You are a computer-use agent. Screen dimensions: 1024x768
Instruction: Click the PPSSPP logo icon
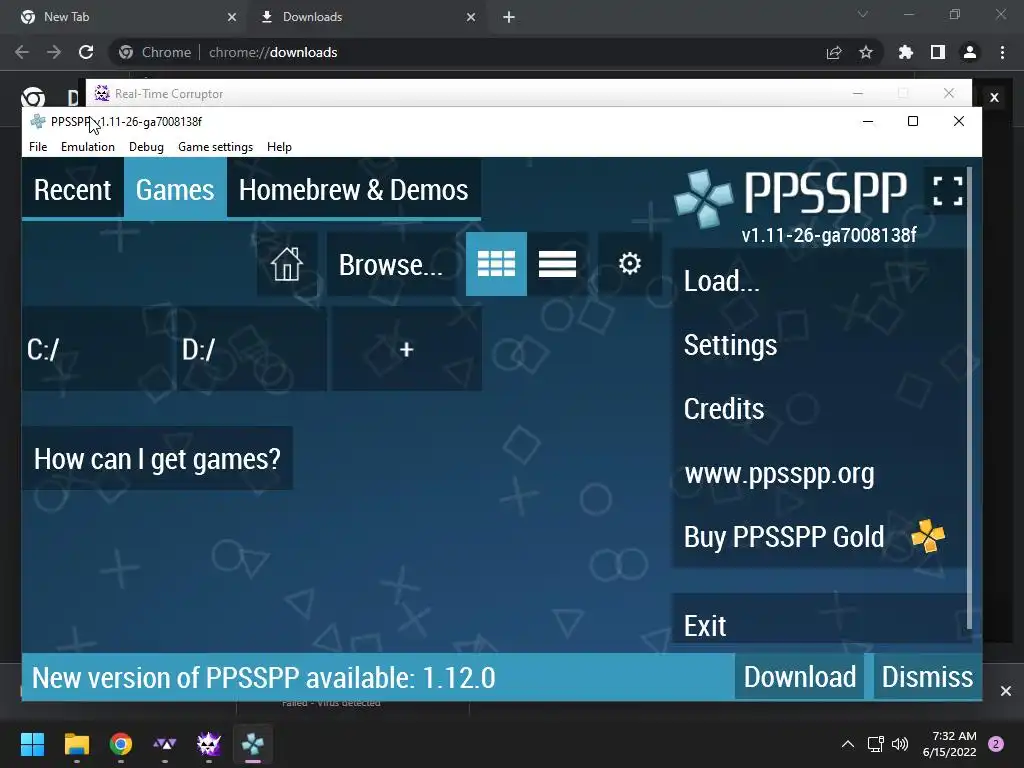tap(703, 199)
